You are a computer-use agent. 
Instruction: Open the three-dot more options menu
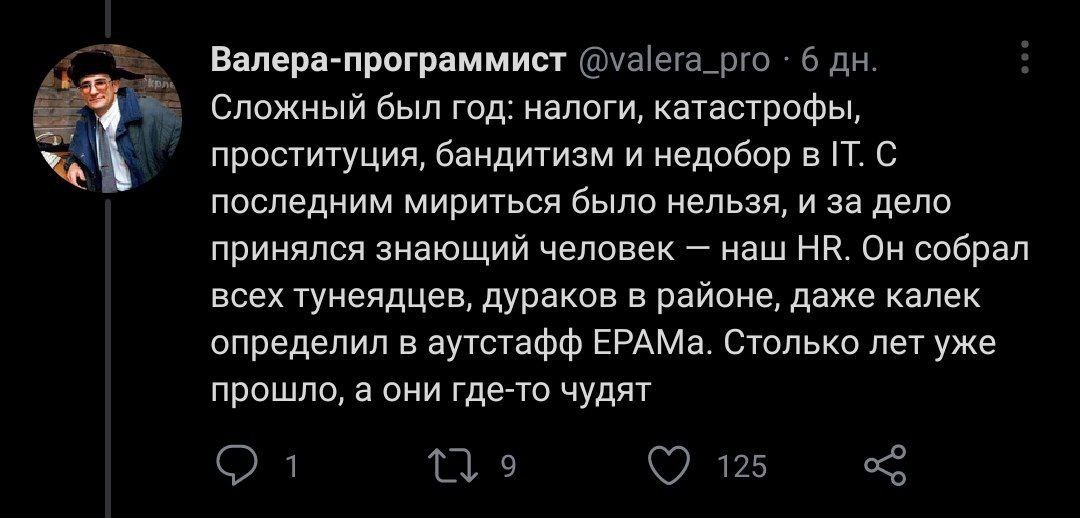coord(1026,60)
